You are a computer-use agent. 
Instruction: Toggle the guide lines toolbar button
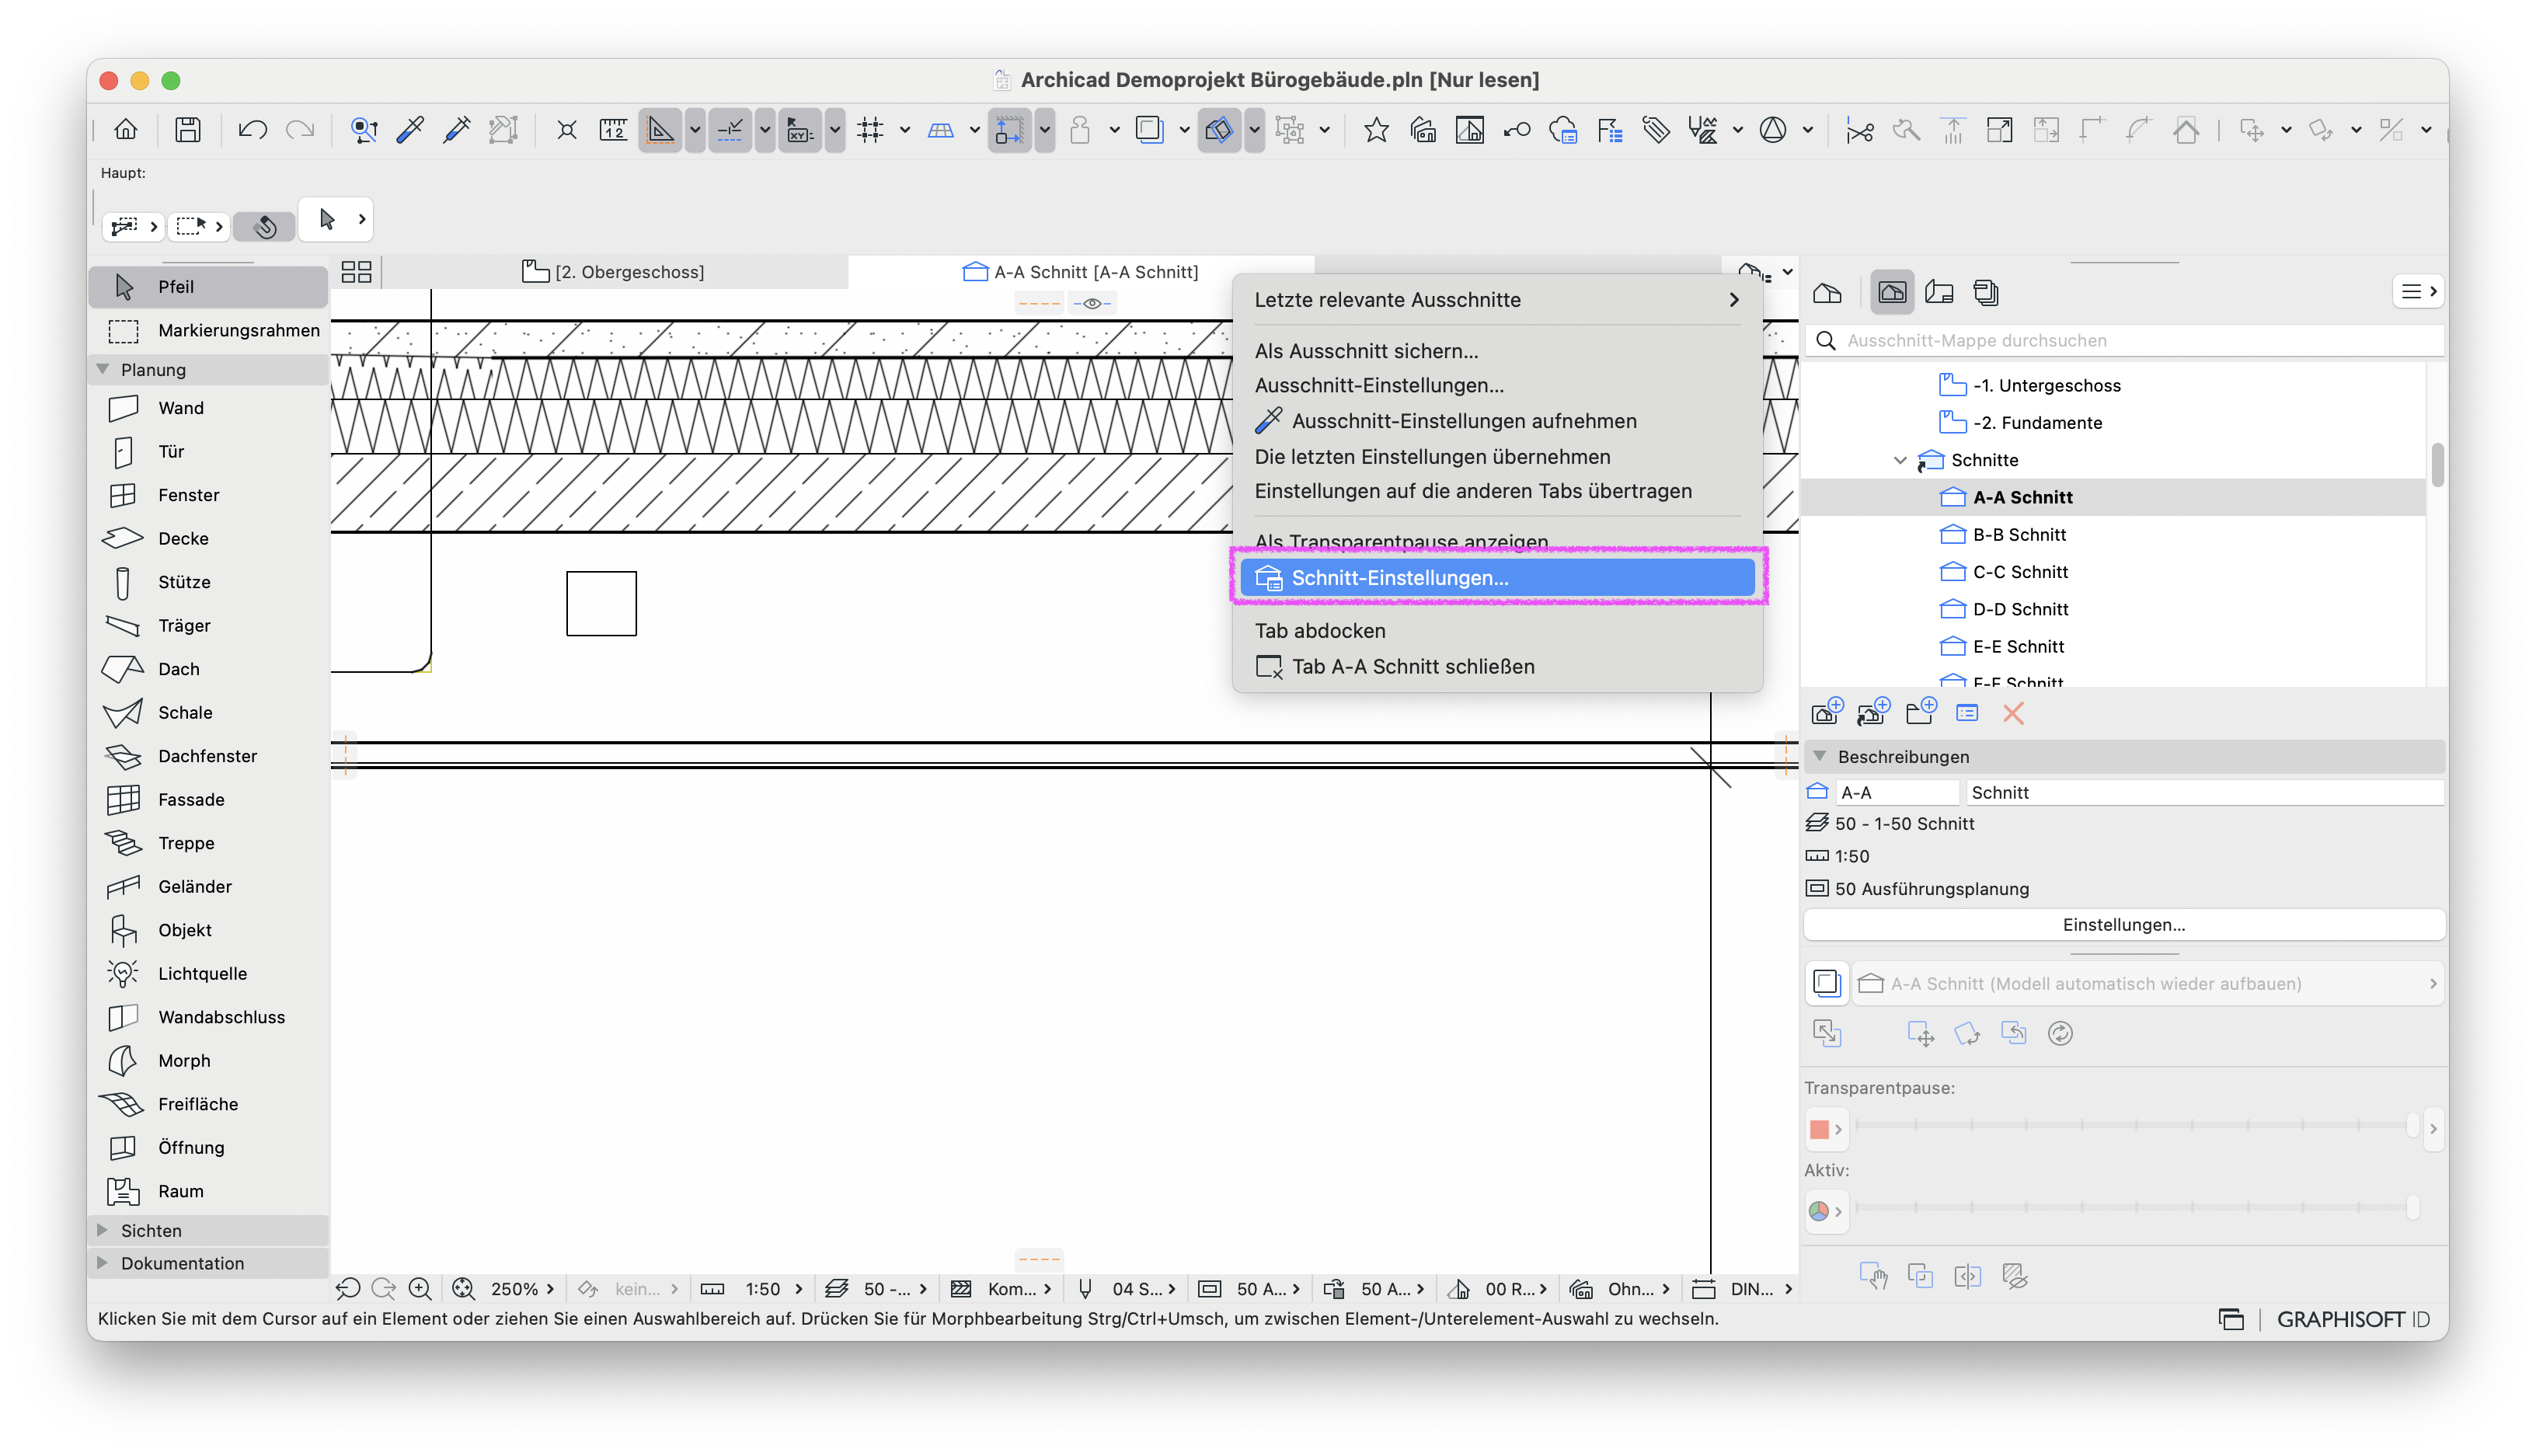point(660,130)
